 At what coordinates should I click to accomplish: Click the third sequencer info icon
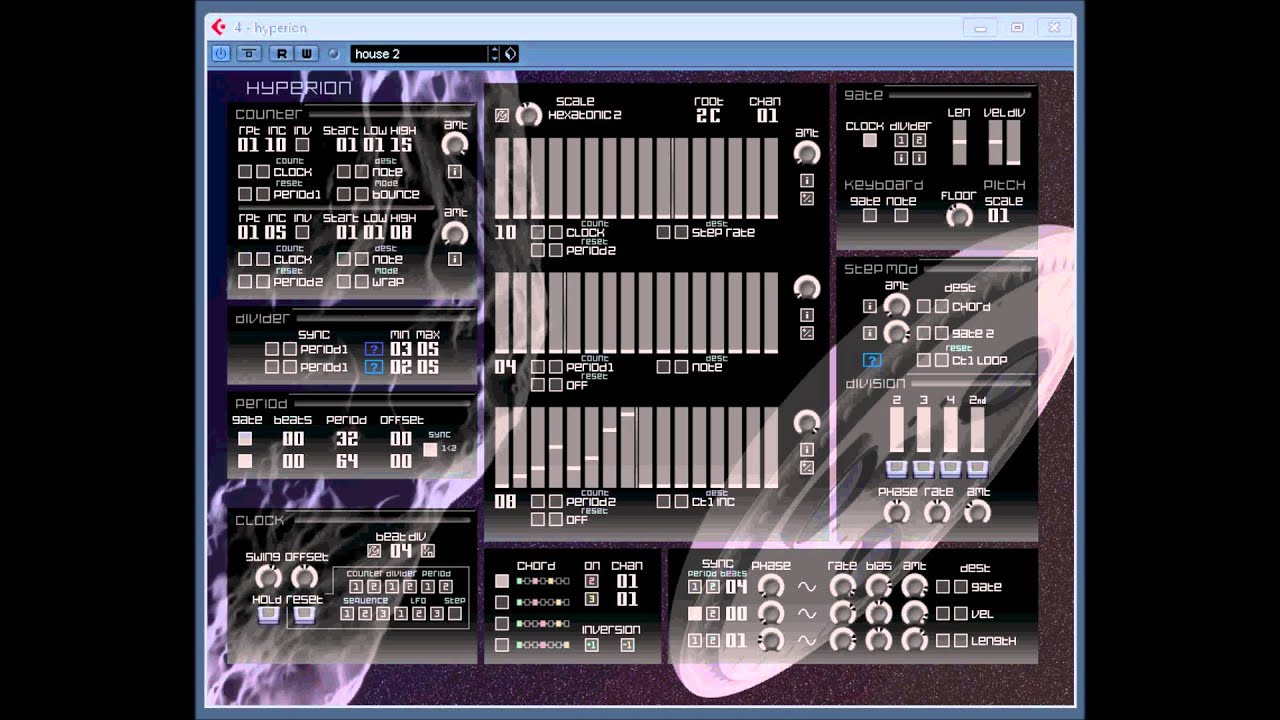click(x=807, y=449)
